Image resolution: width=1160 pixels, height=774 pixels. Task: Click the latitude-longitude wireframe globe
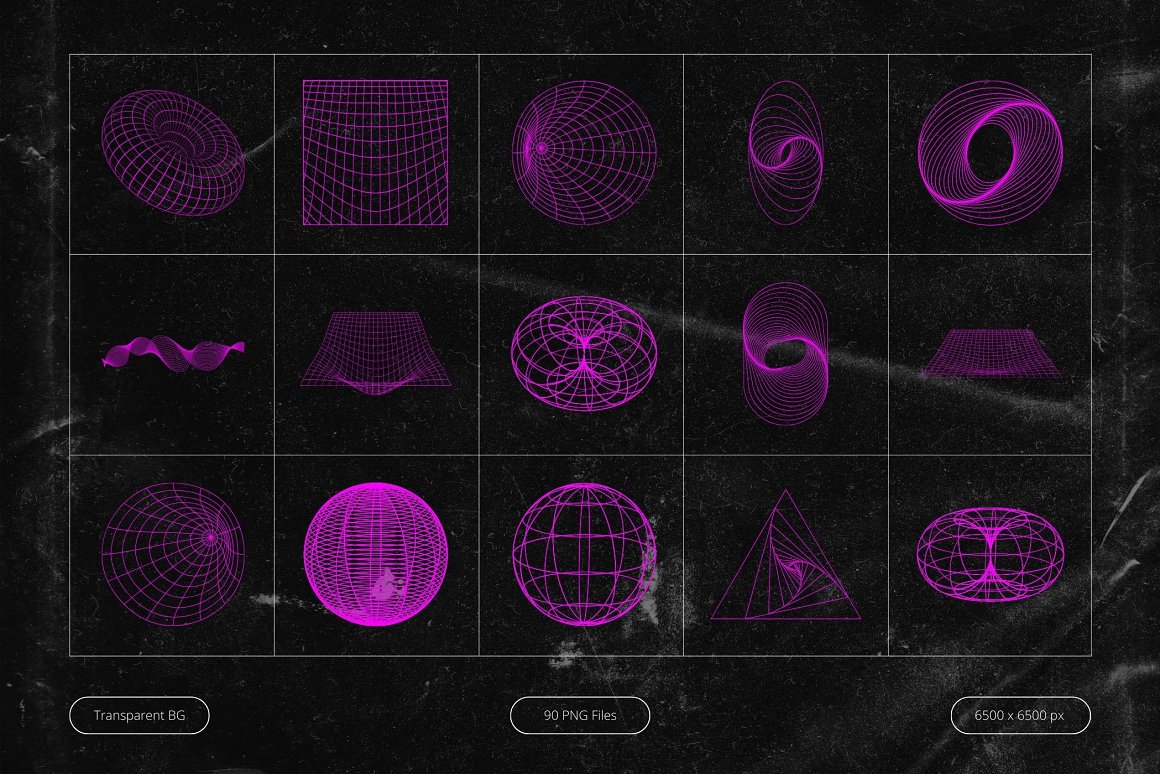(x=583, y=554)
